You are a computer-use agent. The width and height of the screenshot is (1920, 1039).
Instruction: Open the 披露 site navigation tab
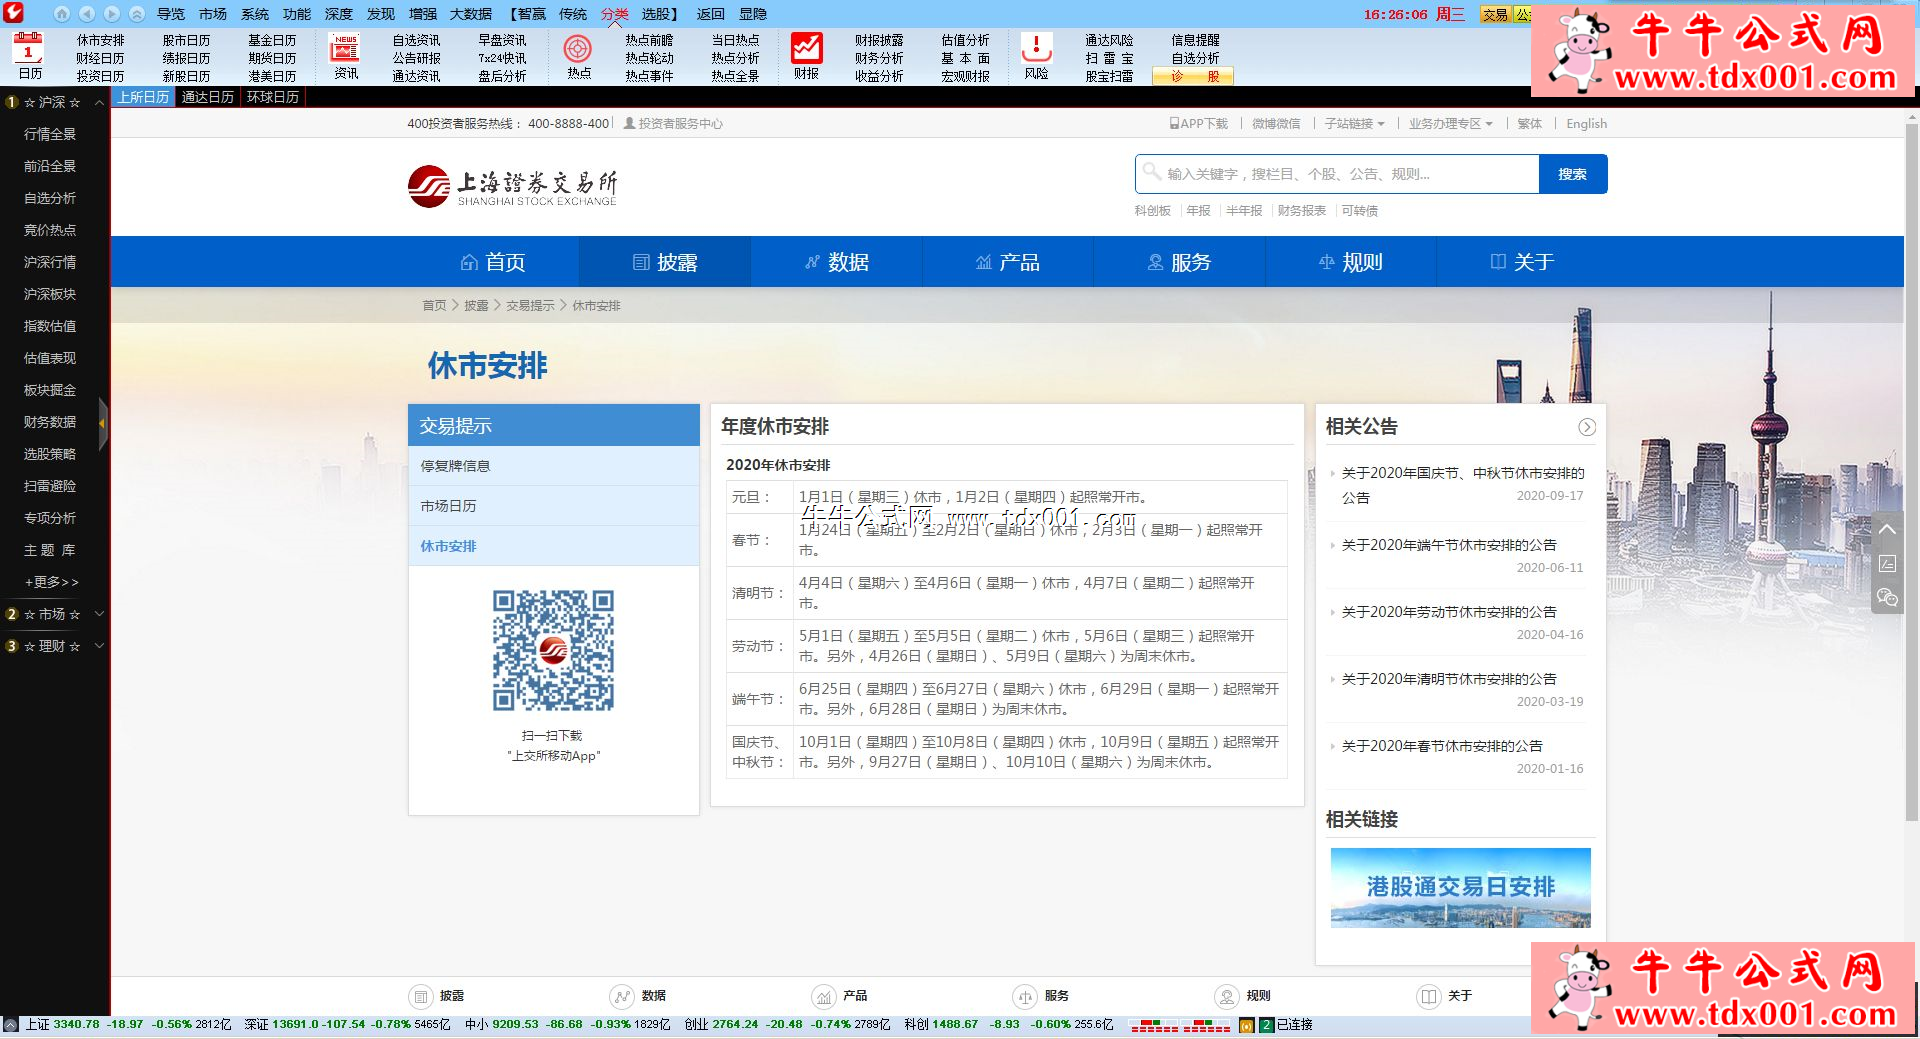point(665,262)
